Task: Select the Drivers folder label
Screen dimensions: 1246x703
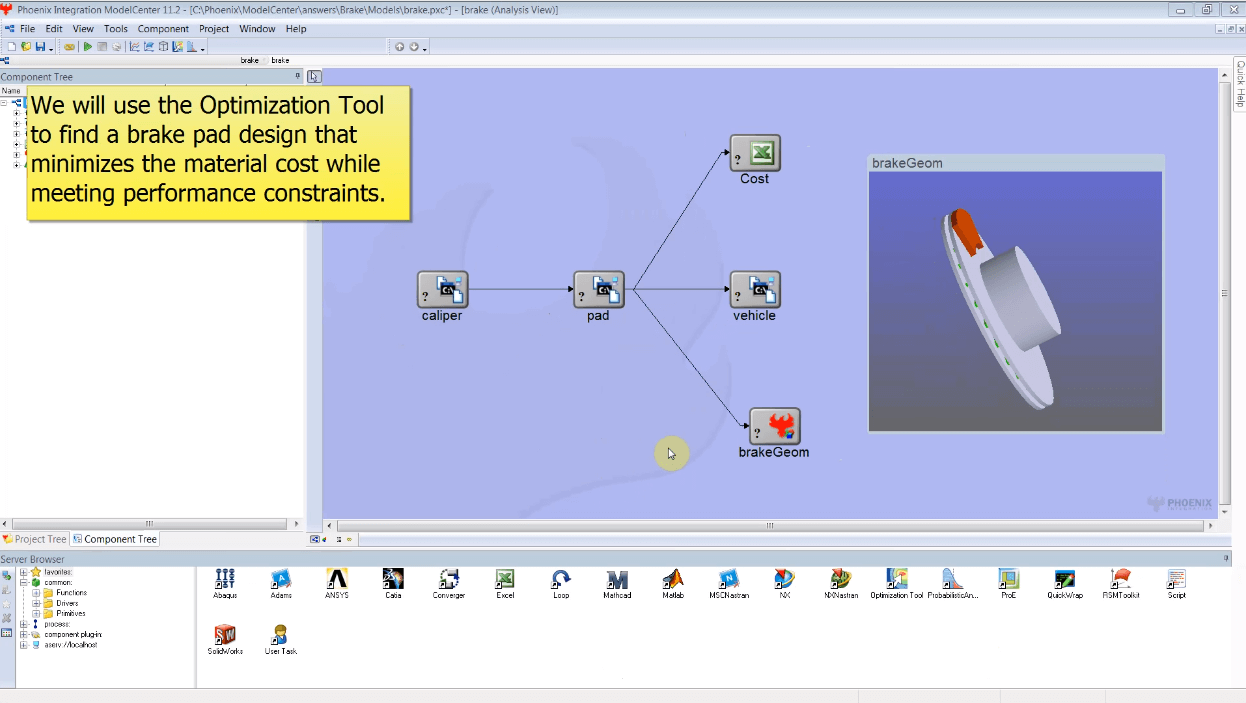Action: point(67,603)
